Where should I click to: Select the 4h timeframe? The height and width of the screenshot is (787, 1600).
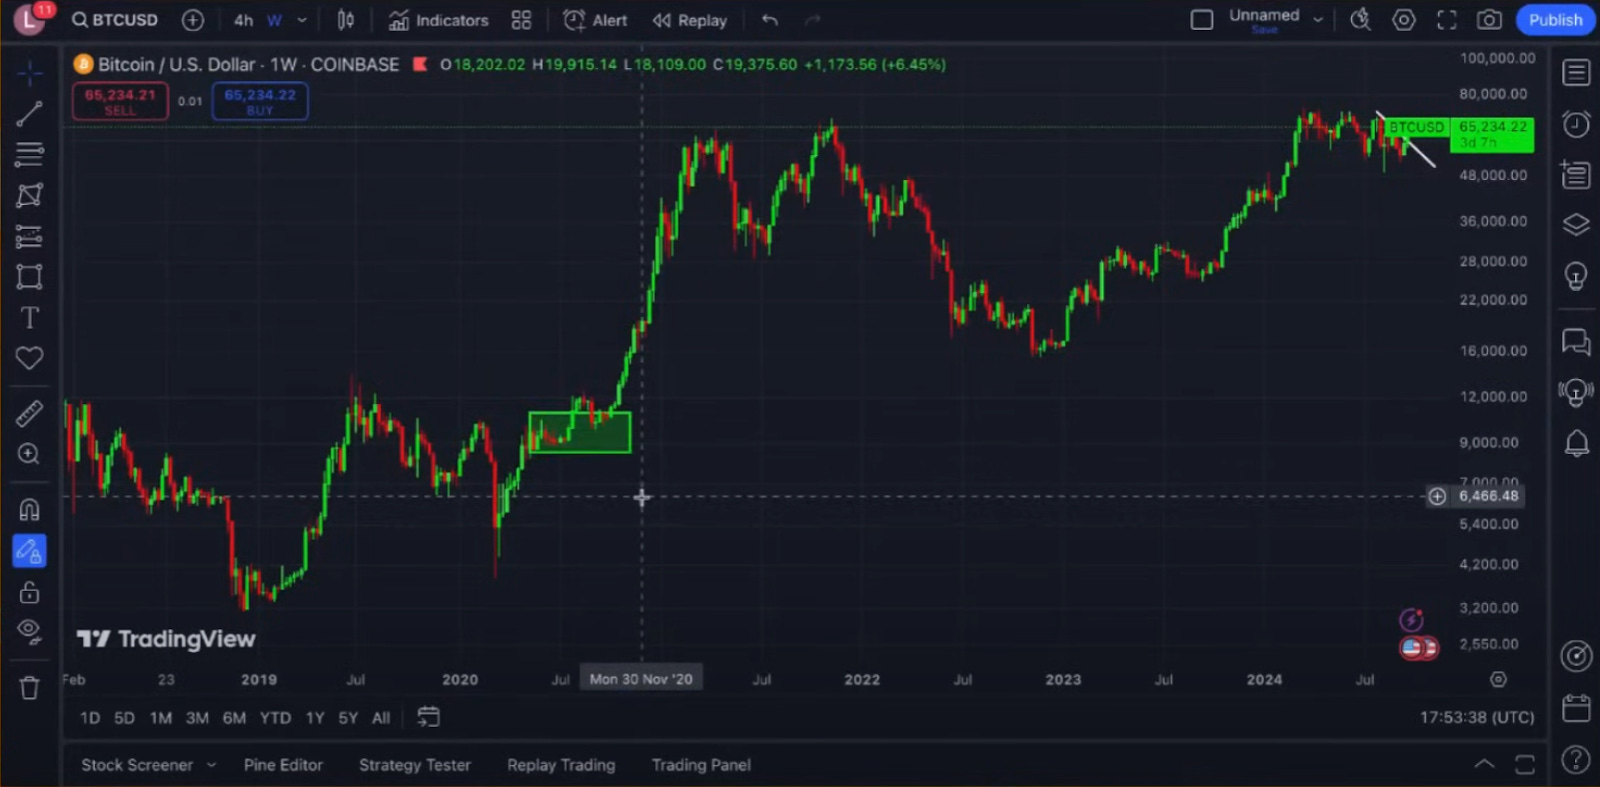pos(243,20)
